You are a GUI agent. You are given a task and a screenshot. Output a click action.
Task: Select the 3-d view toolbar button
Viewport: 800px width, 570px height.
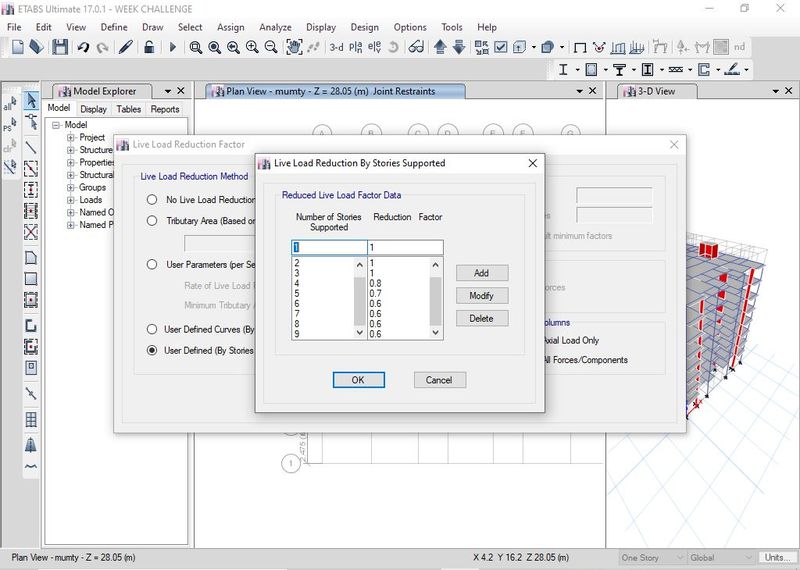pyautogui.click(x=335, y=47)
